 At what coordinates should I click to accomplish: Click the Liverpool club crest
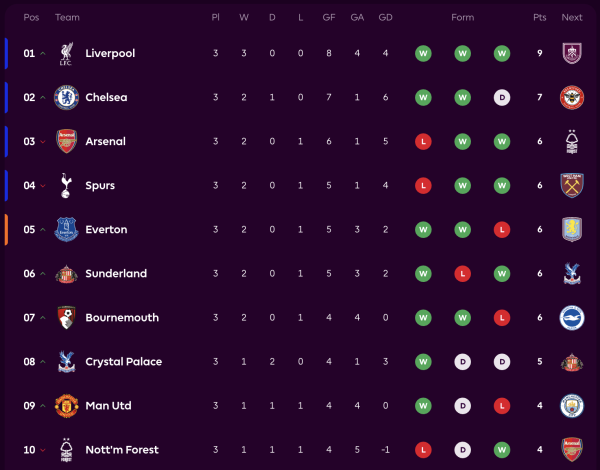(x=66, y=53)
